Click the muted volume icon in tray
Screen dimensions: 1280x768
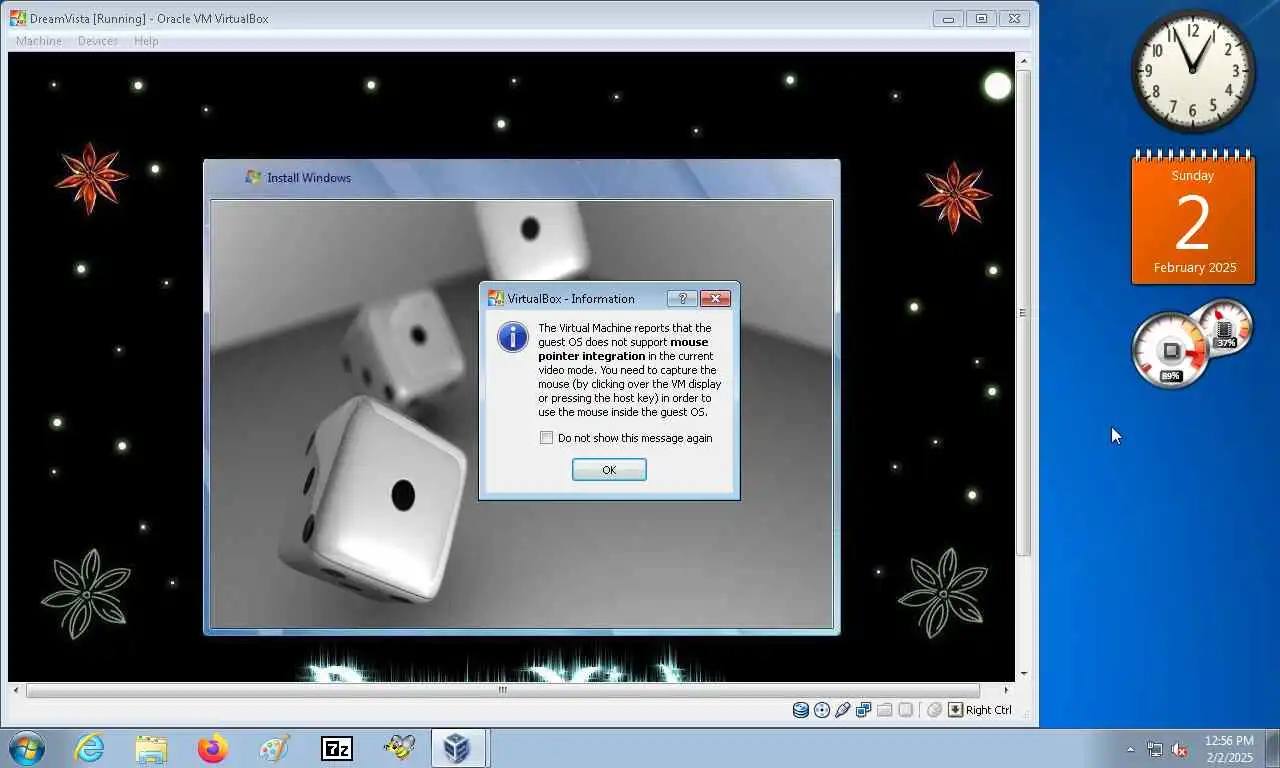1179,749
